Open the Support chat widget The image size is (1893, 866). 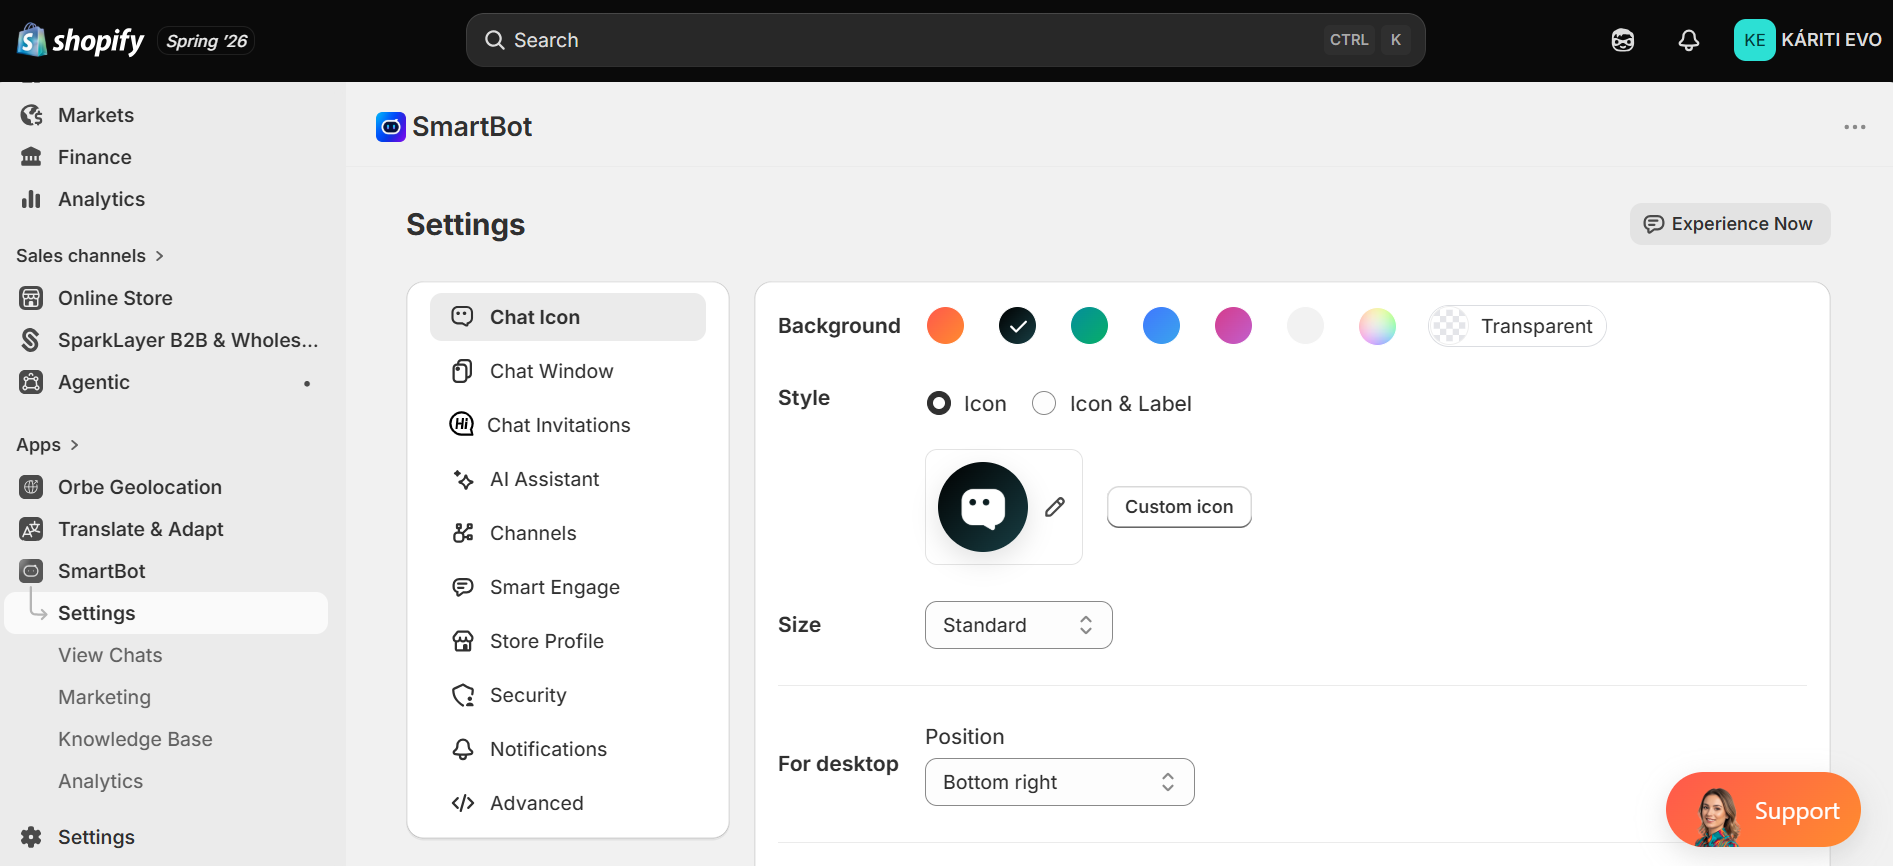(1763, 810)
